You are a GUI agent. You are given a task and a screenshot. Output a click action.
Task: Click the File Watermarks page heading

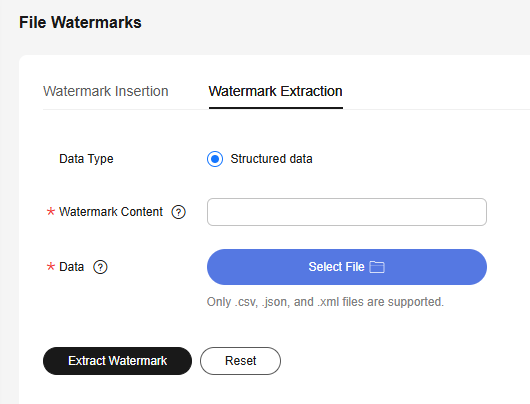point(80,23)
